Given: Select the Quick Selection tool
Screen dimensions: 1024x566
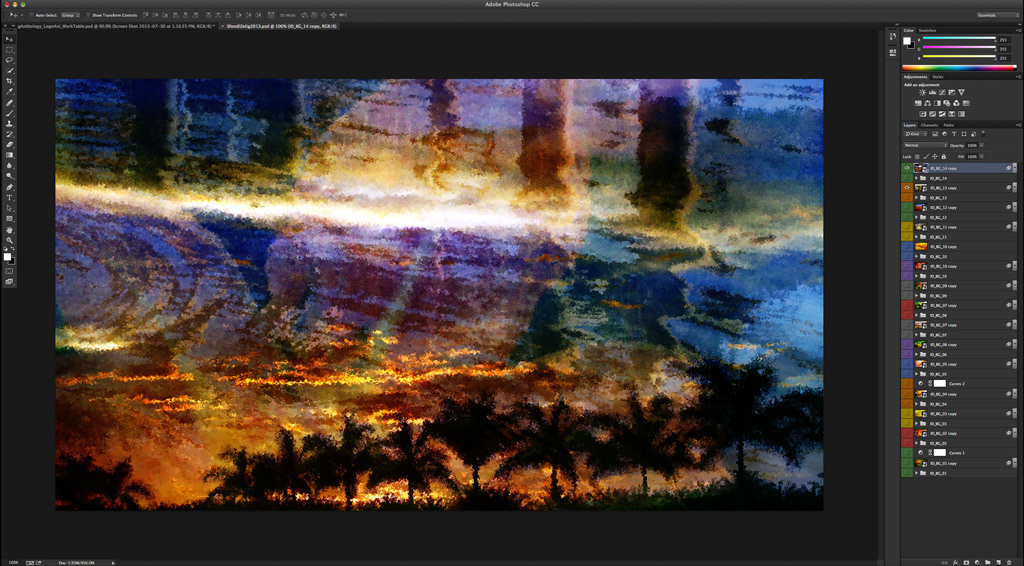Looking at the screenshot, I should coord(9,71).
